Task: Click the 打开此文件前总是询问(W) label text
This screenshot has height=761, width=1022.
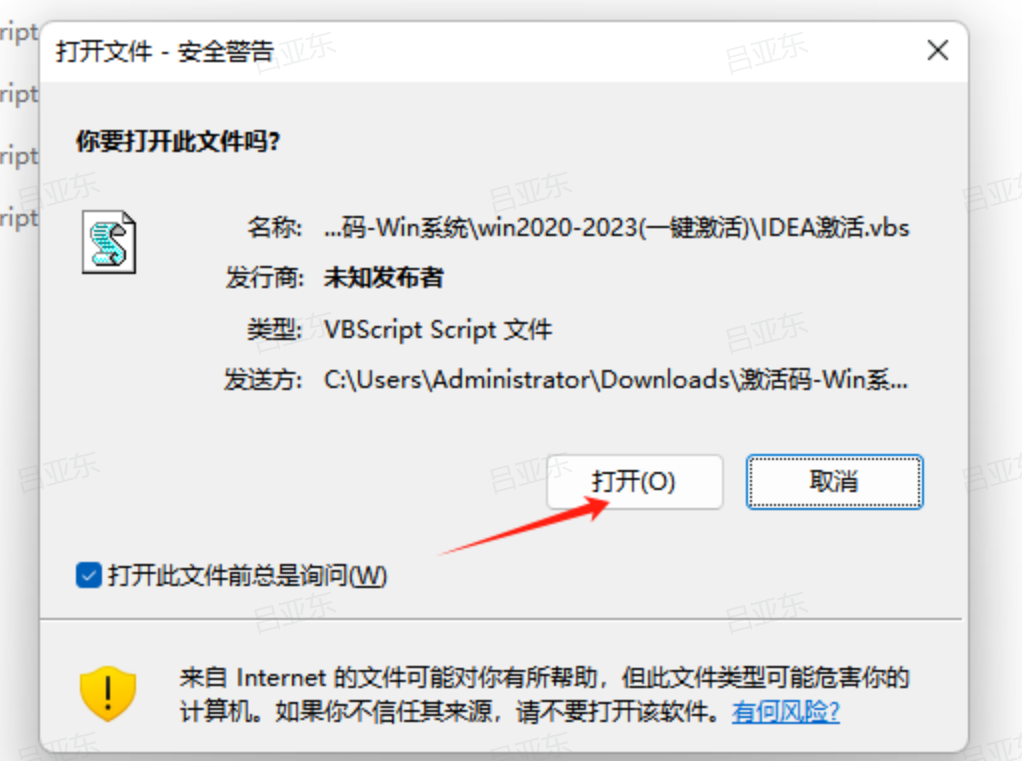Action: point(248,576)
